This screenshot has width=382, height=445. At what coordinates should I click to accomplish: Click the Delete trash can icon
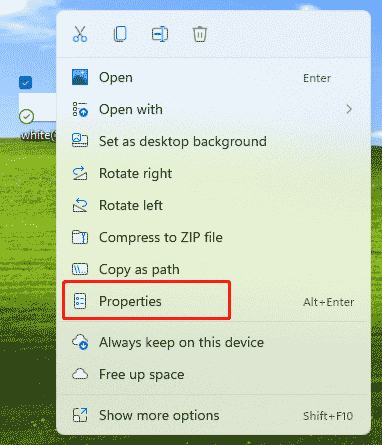coord(200,34)
